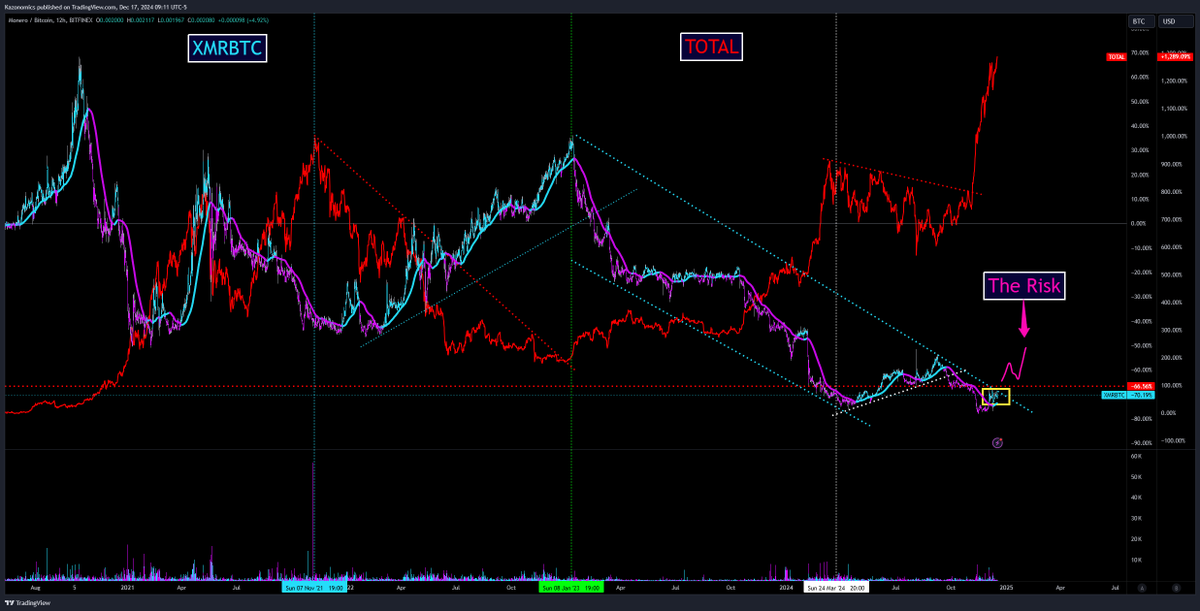This screenshot has height=611, width=1200.
Task: Click the Sun 24 Mar '24 date marker
Action: (838, 587)
